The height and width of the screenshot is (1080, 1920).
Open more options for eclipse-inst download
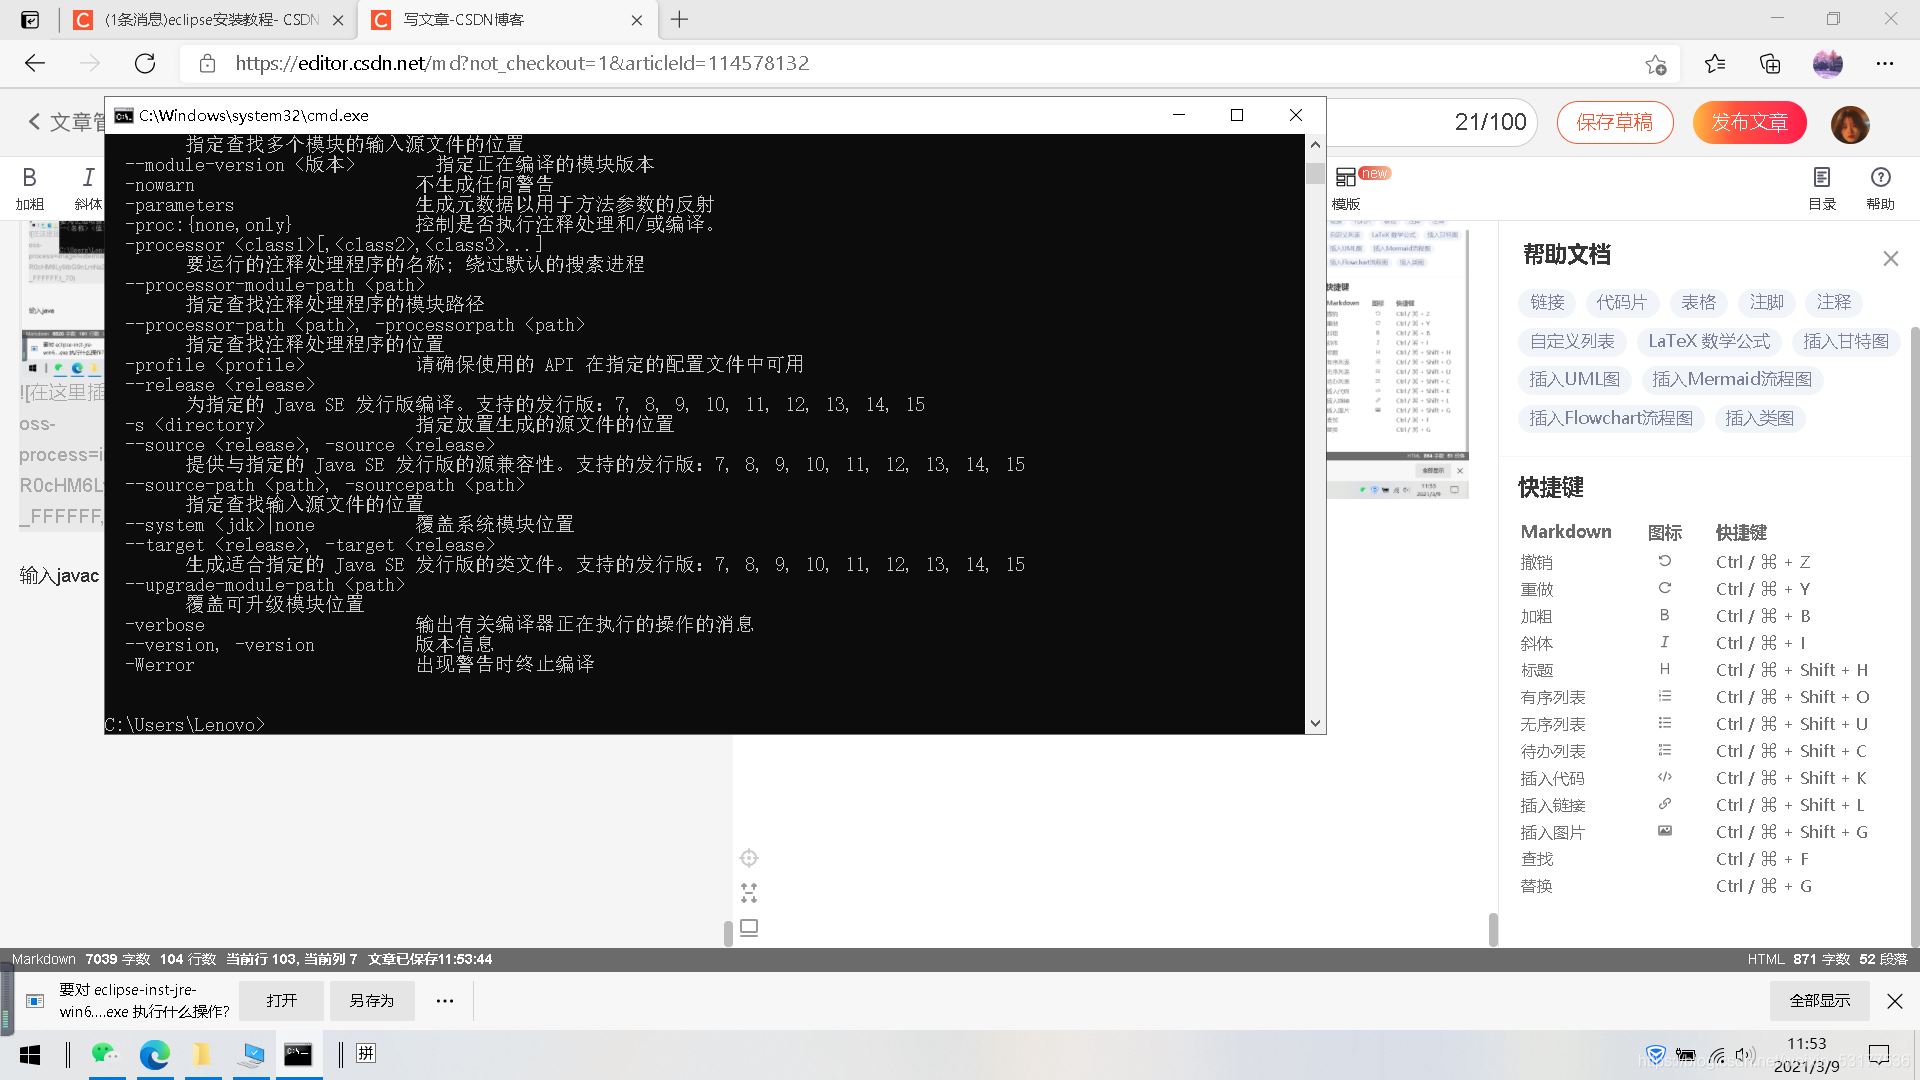point(444,1000)
